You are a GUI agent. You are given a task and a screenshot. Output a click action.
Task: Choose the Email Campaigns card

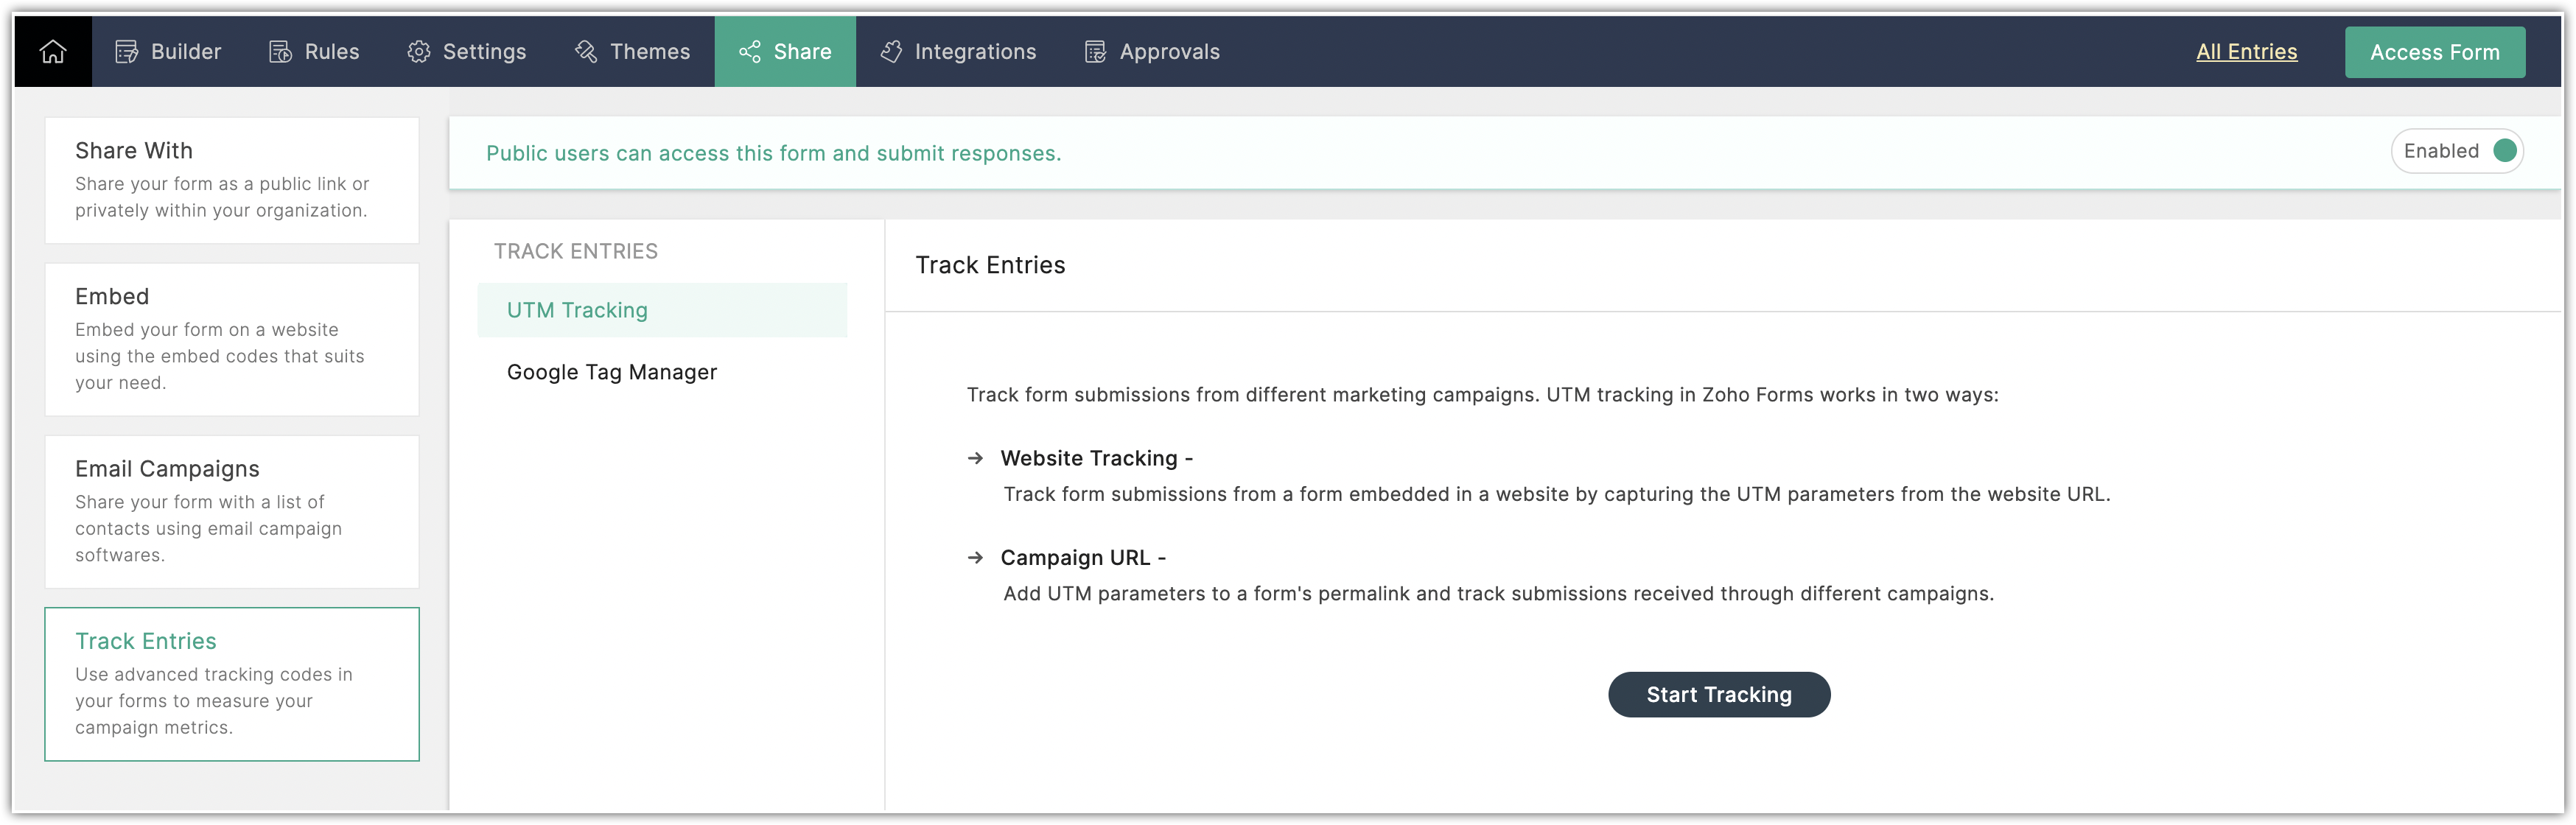click(232, 511)
